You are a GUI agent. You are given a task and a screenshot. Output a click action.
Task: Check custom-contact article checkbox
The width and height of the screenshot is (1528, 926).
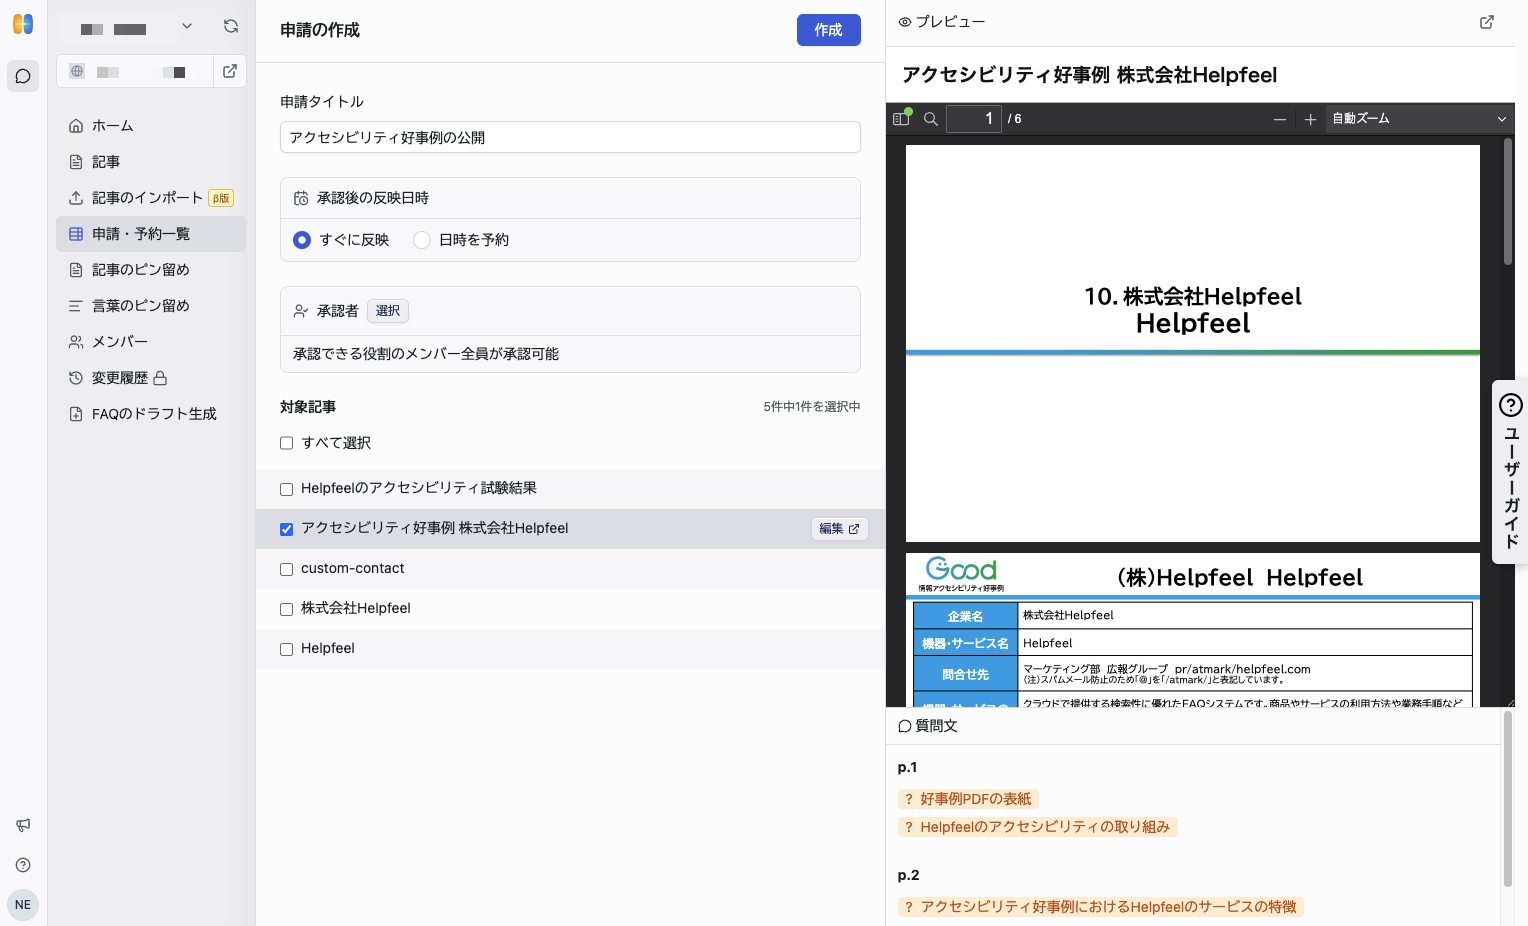[x=286, y=569]
